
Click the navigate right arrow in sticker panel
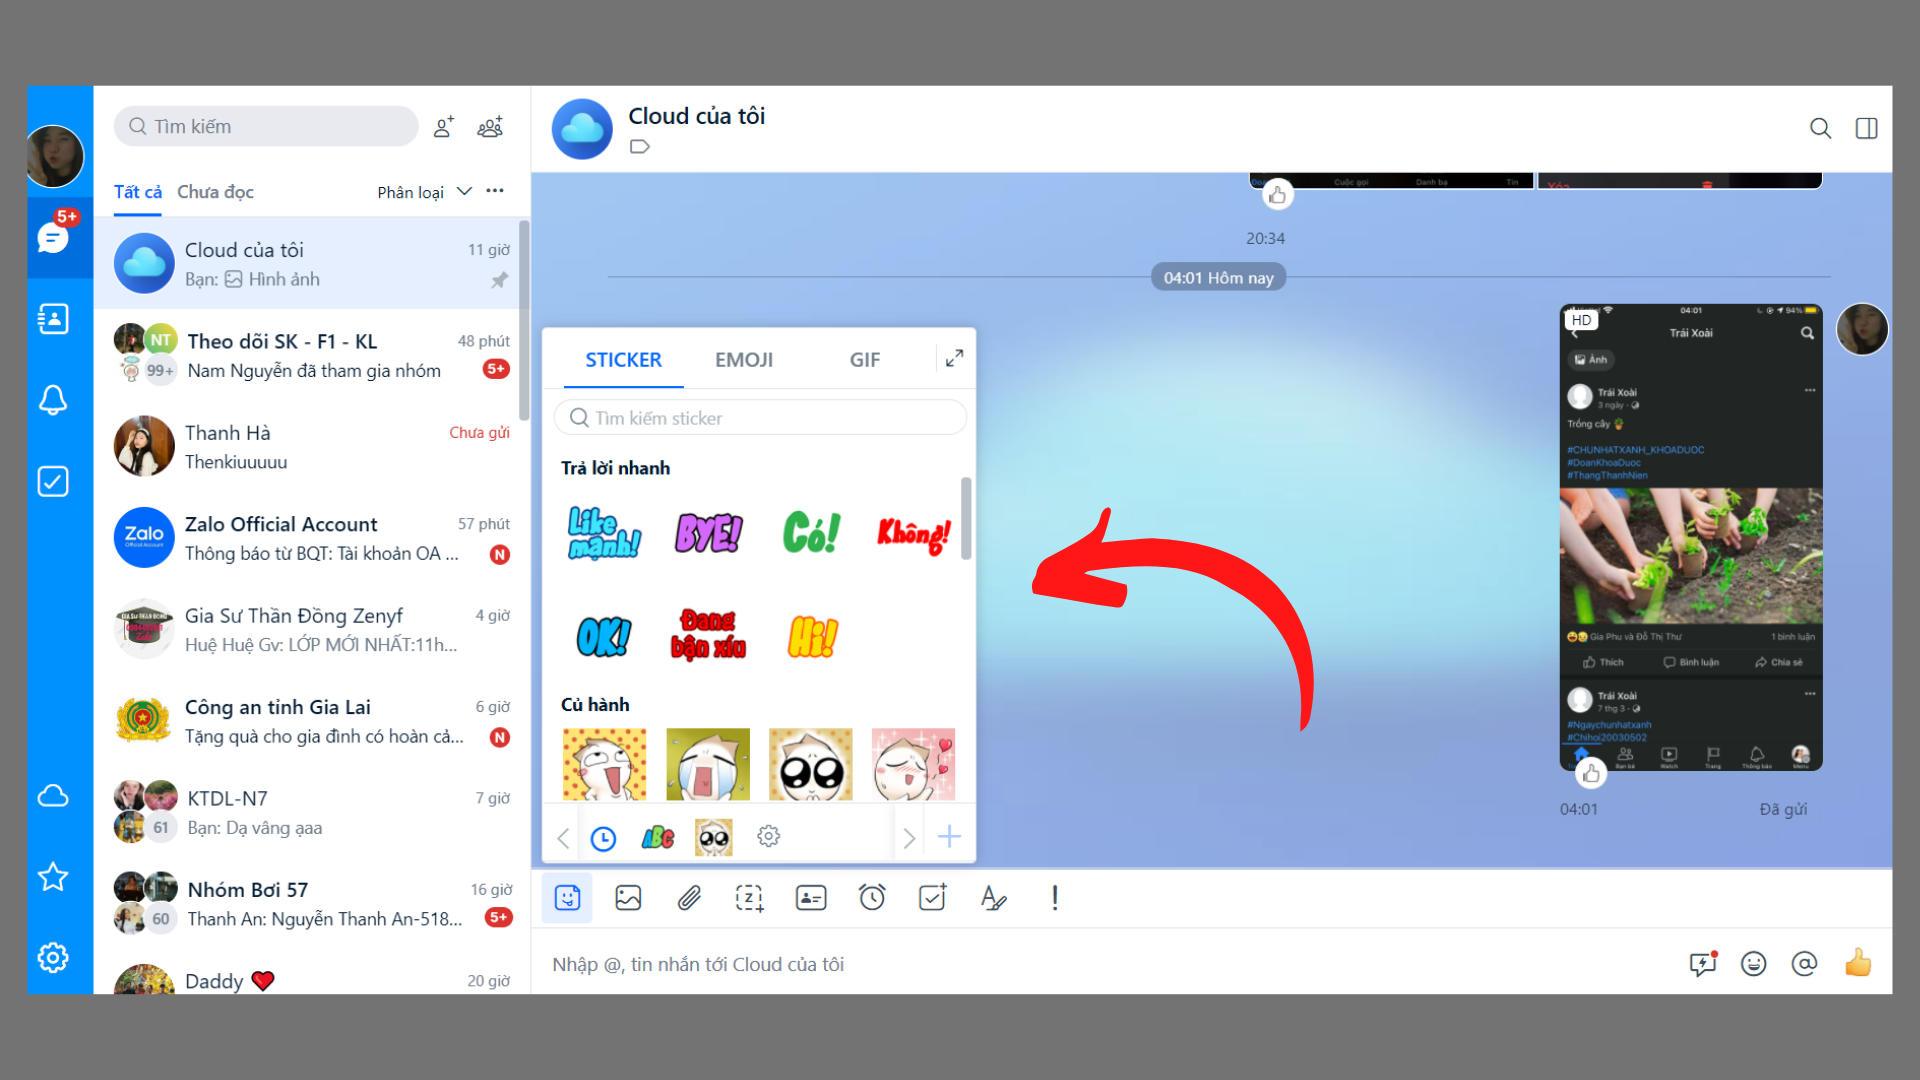coord(910,837)
